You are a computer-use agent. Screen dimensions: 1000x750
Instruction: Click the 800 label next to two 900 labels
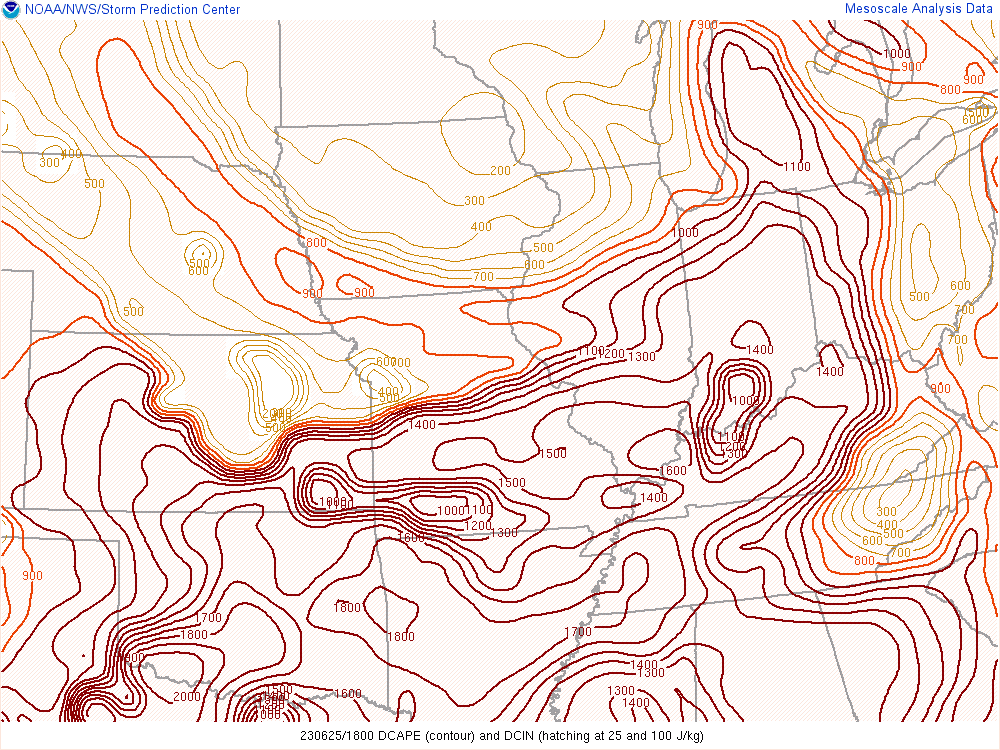tap(317, 243)
